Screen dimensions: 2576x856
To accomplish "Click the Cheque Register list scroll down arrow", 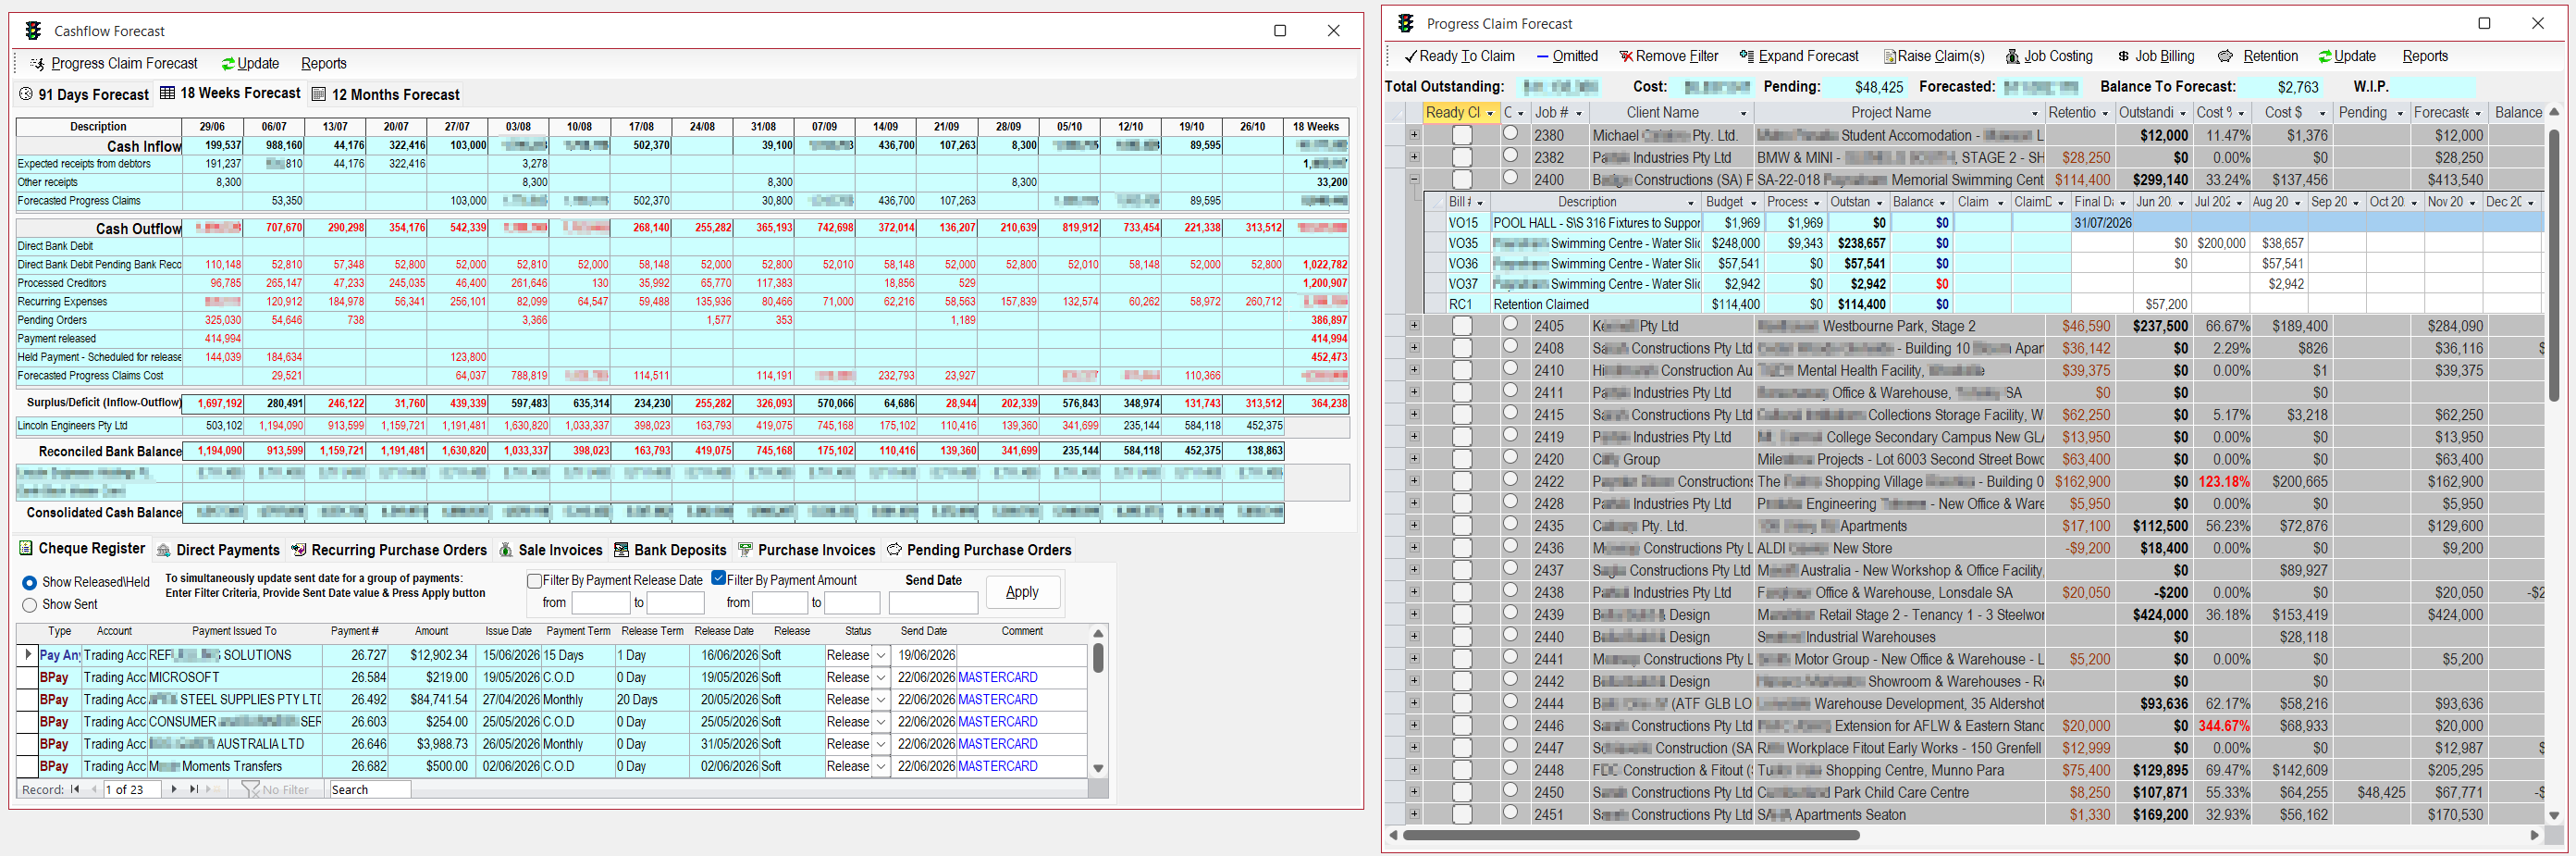I will coord(1098,769).
